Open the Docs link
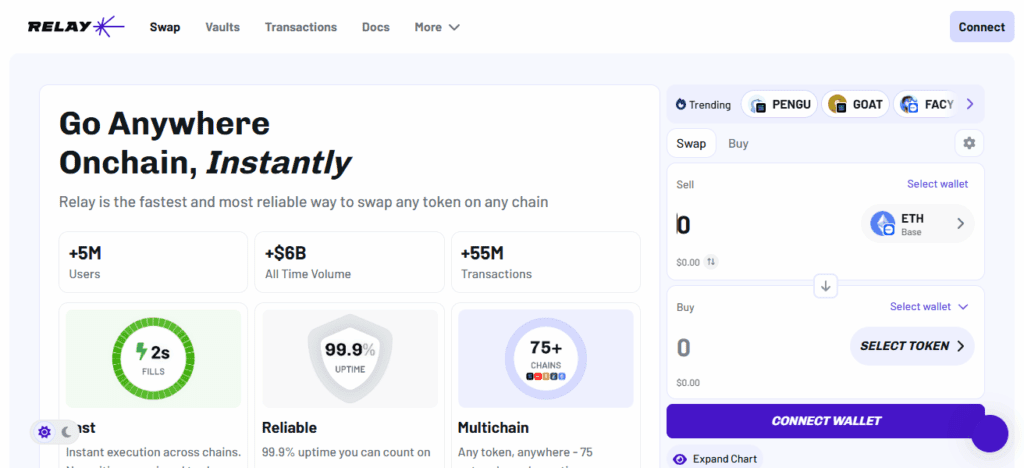 click(x=376, y=27)
